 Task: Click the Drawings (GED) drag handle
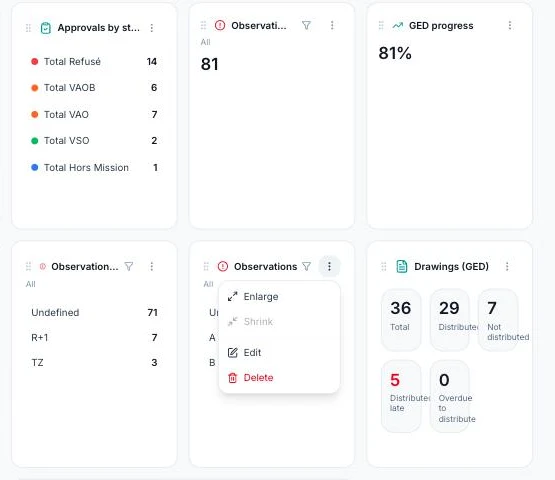(x=384, y=266)
